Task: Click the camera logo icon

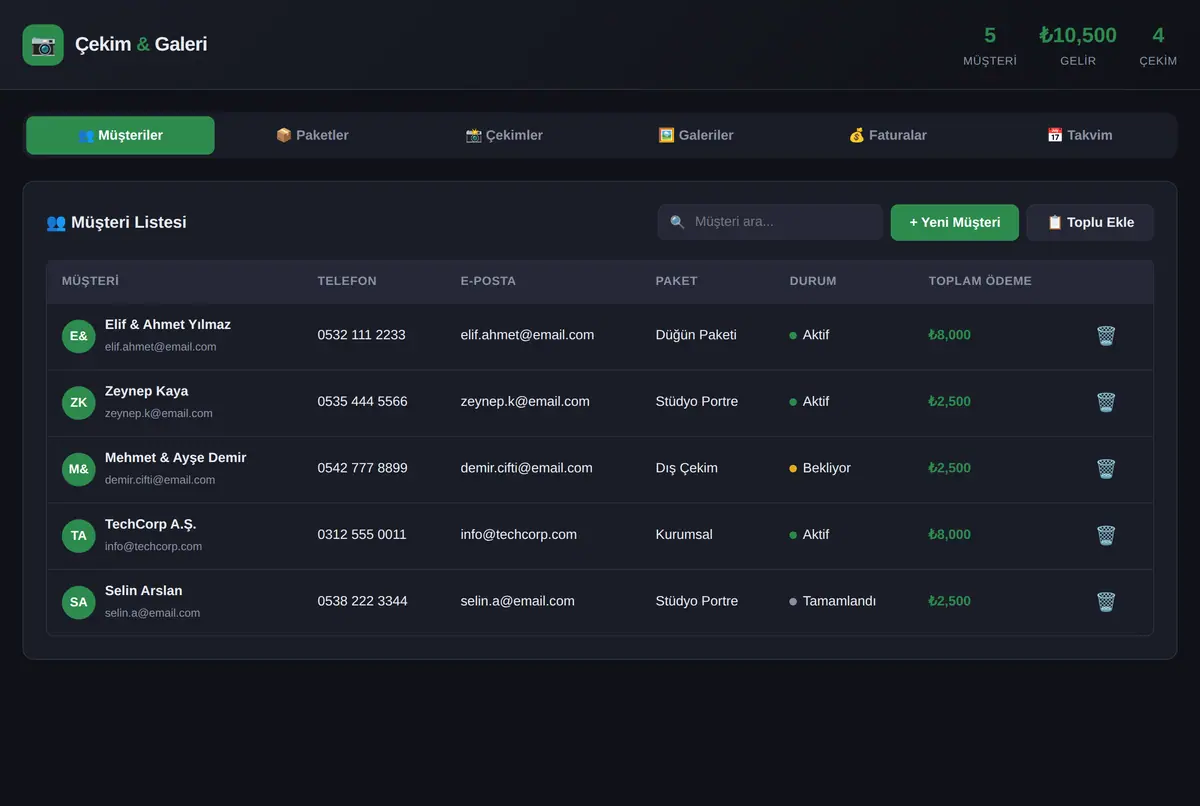Action: click(43, 45)
